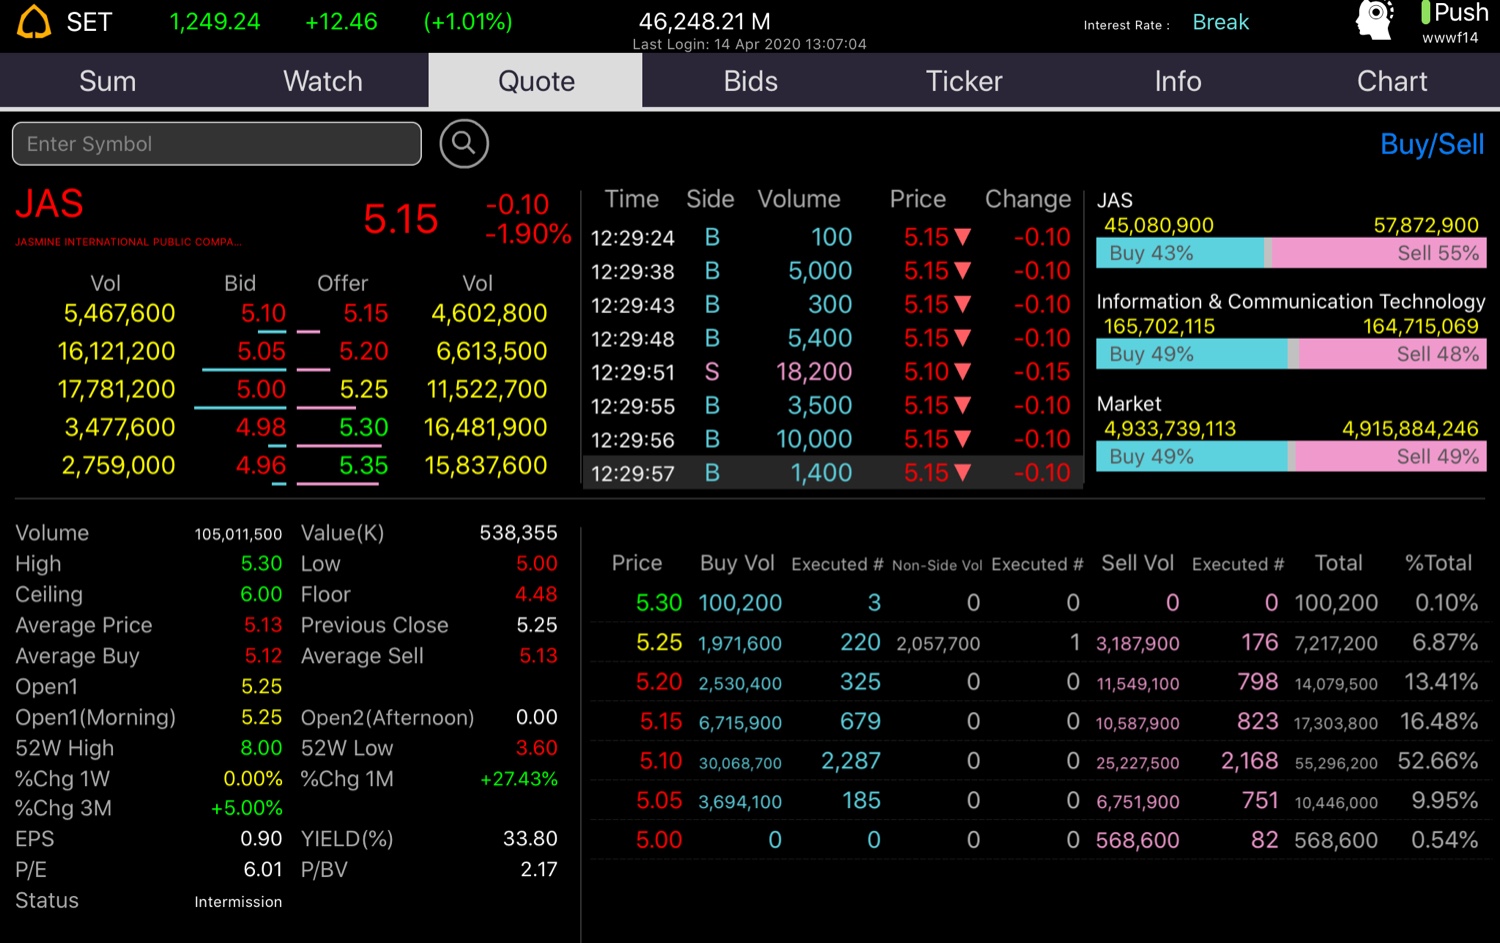
Task: Click the 52.66% total value
Action: 1437,761
